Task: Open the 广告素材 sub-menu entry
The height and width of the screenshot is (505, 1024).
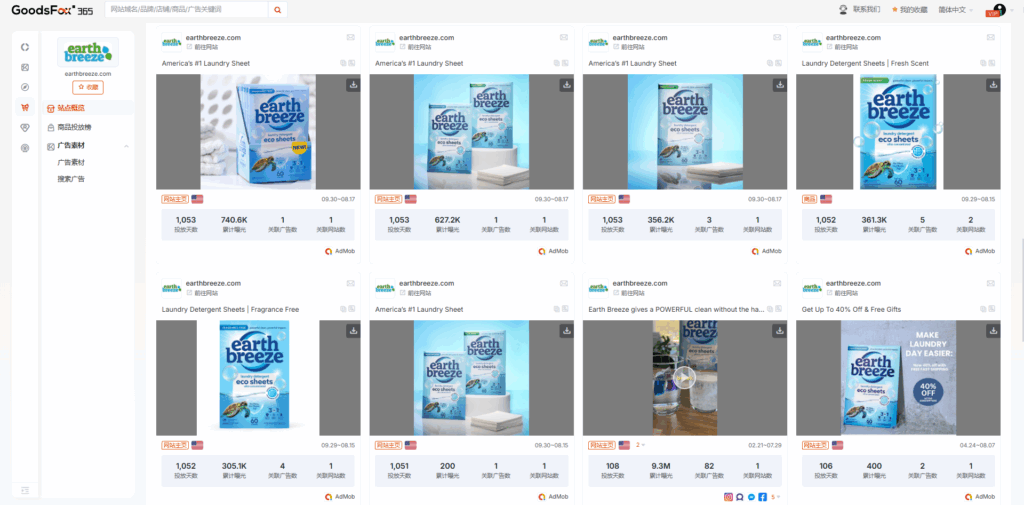Action: (71, 162)
